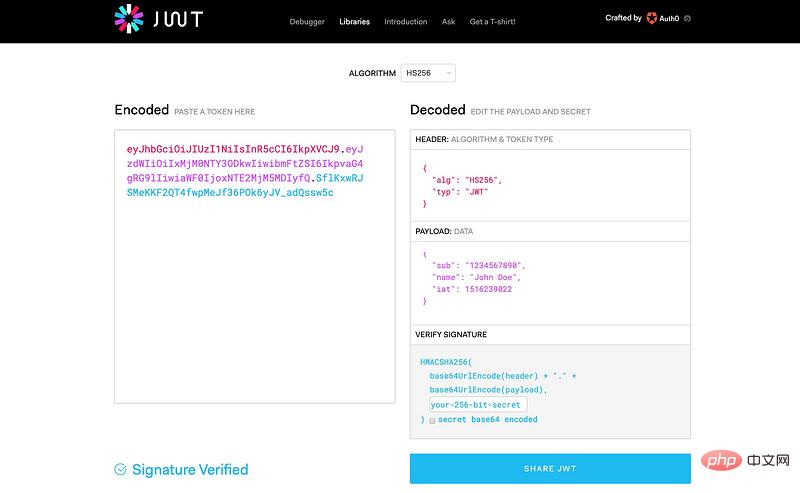The width and height of the screenshot is (800, 493).
Task: Click the Auth0 shield logo
Action: click(653, 18)
